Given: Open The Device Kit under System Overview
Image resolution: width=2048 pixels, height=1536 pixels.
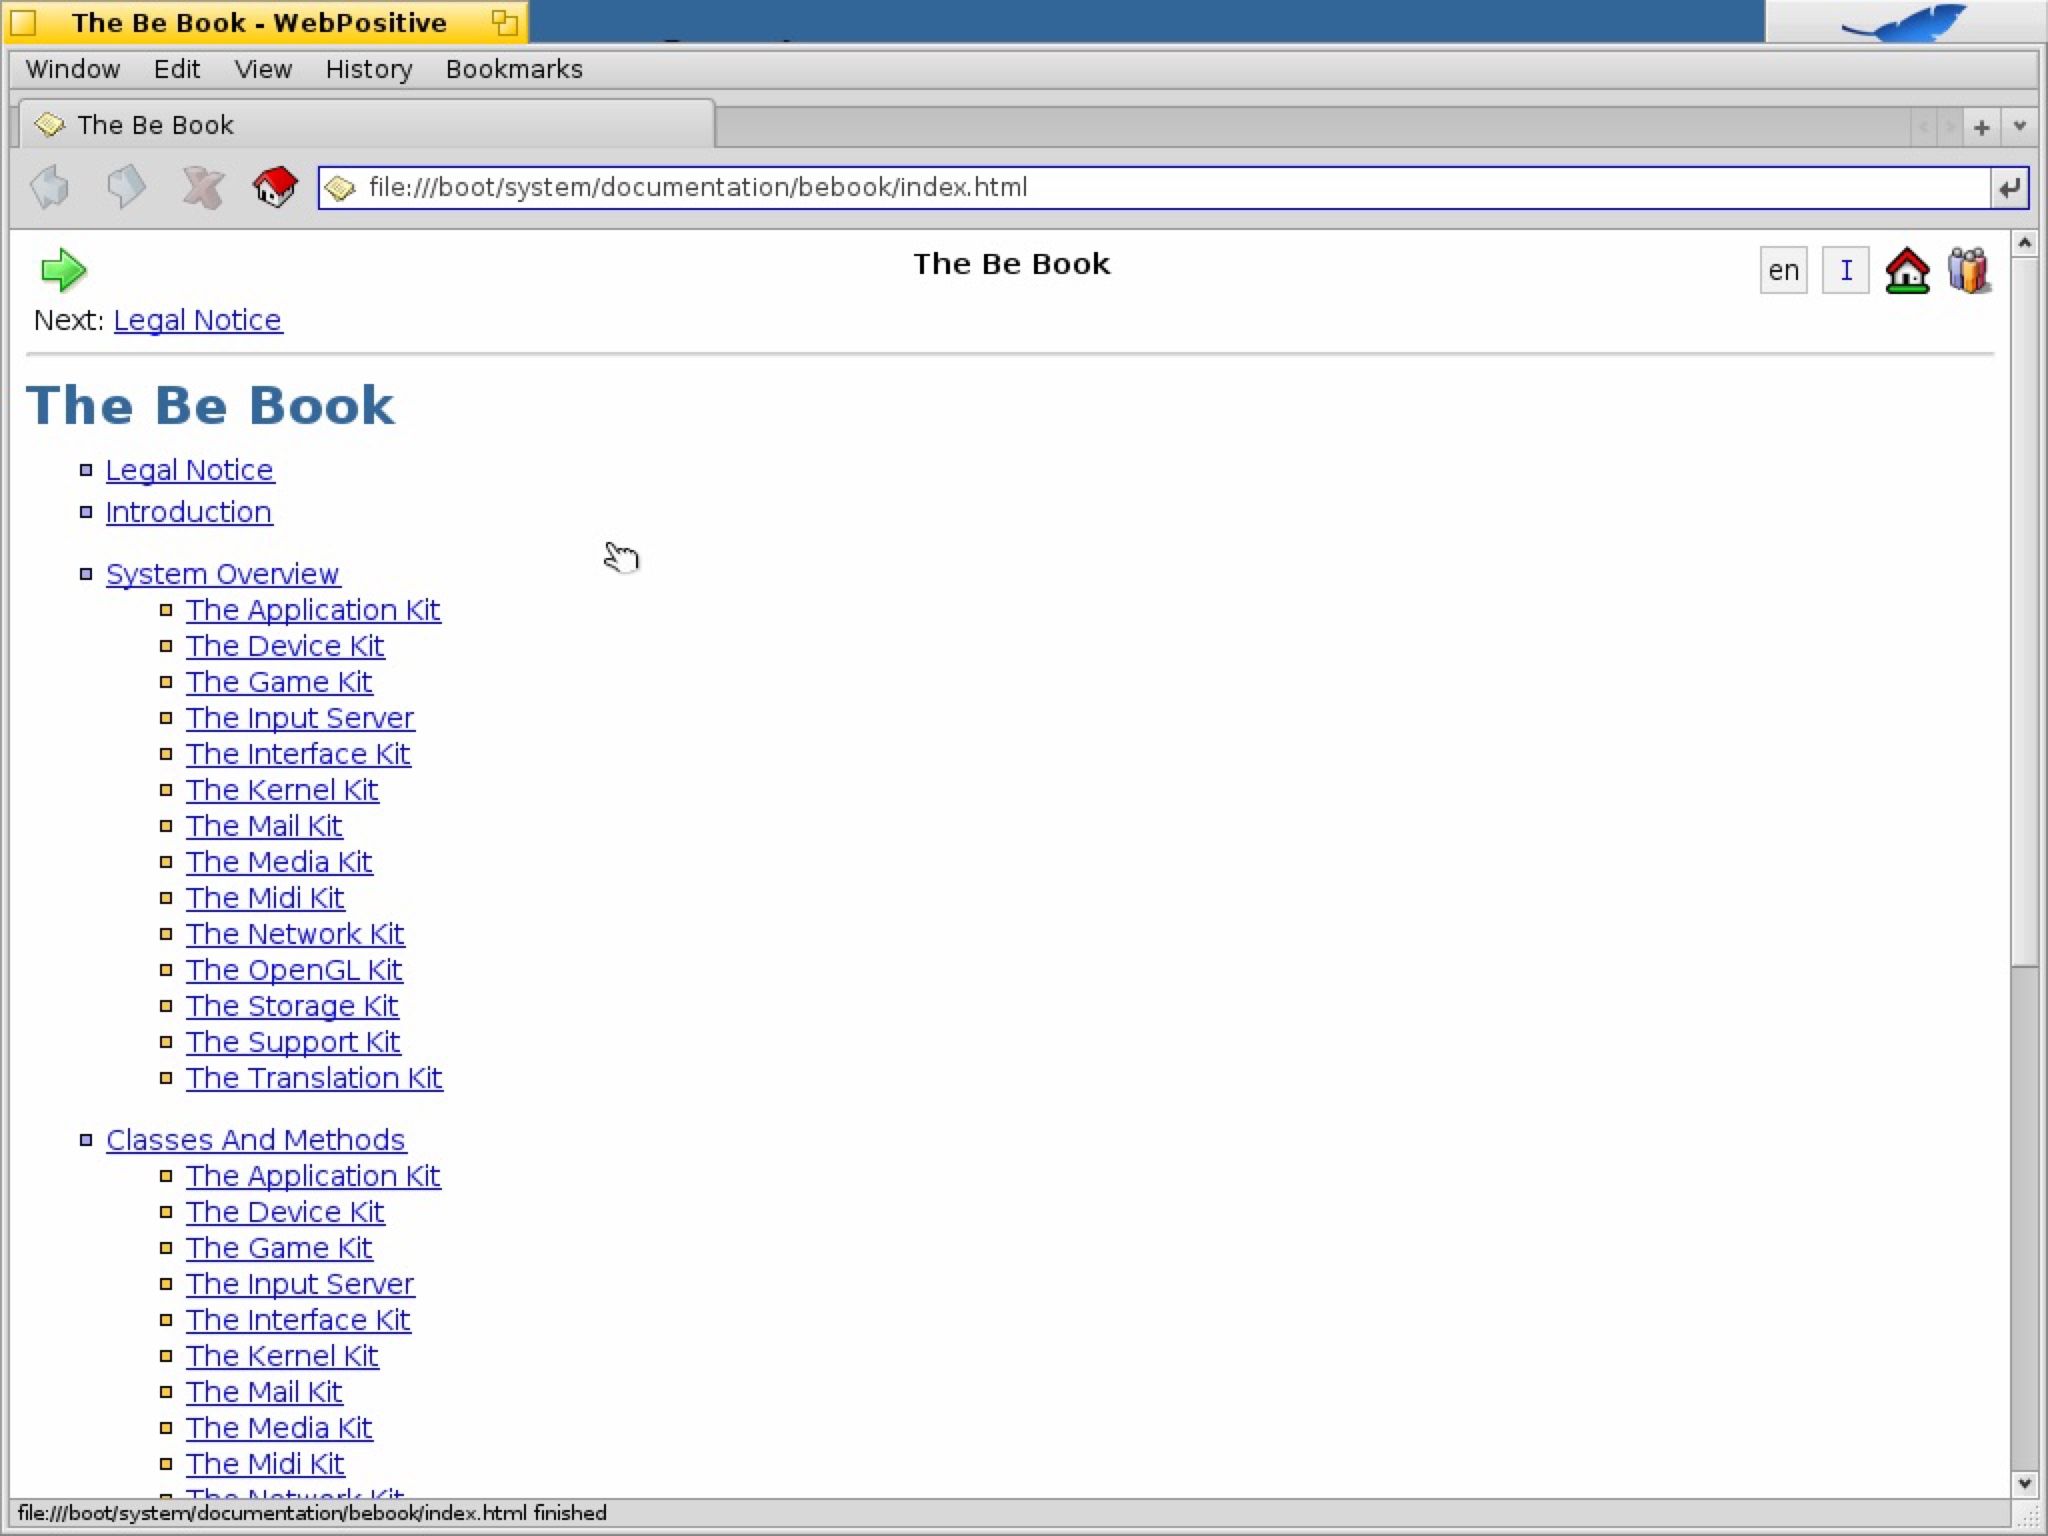Looking at the screenshot, I should tap(285, 646).
